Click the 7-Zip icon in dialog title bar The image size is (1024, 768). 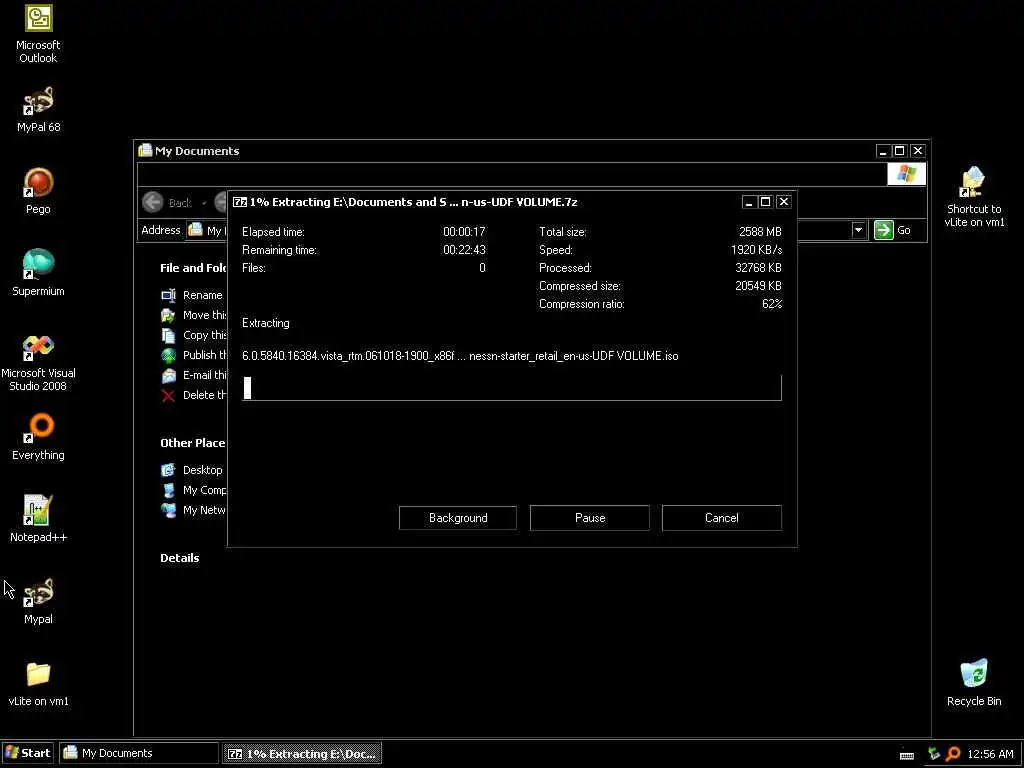pyautogui.click(x=240, y=202)
